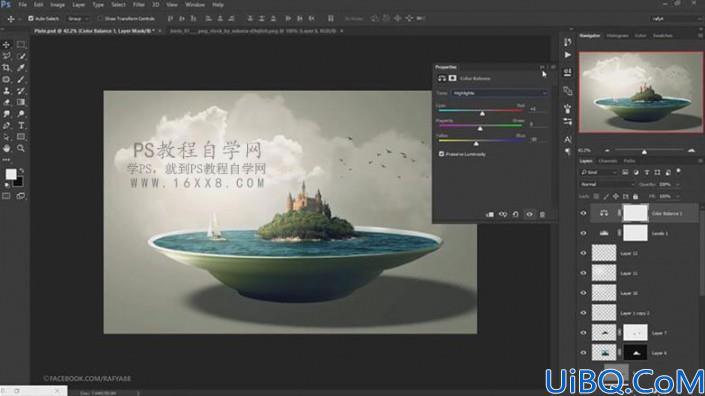Viewport: 705px width, 396px height.
Task: Open the File menu
Action: coord(22,4)
